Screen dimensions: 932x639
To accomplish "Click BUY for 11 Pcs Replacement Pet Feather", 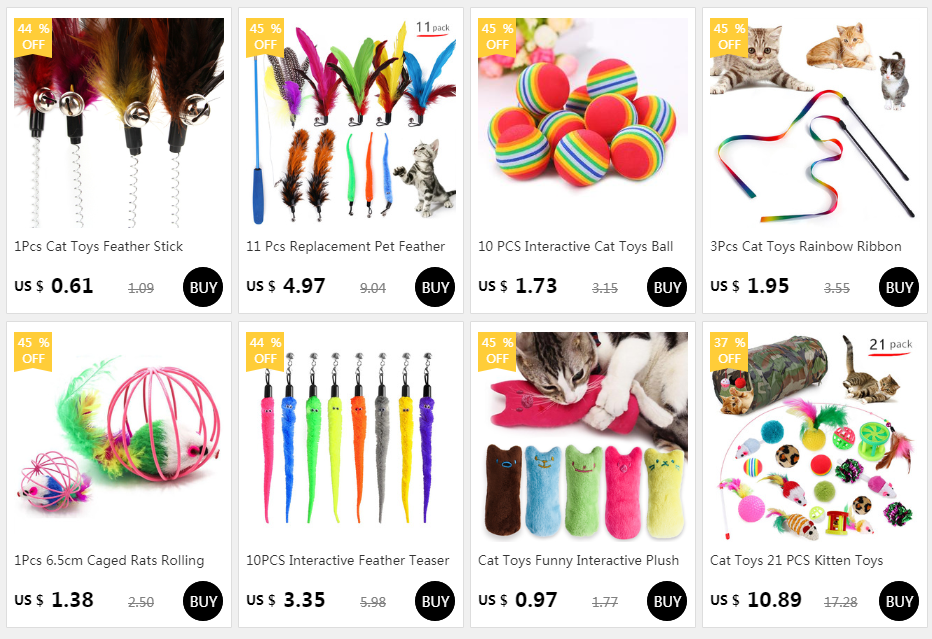I will point(434,287).
